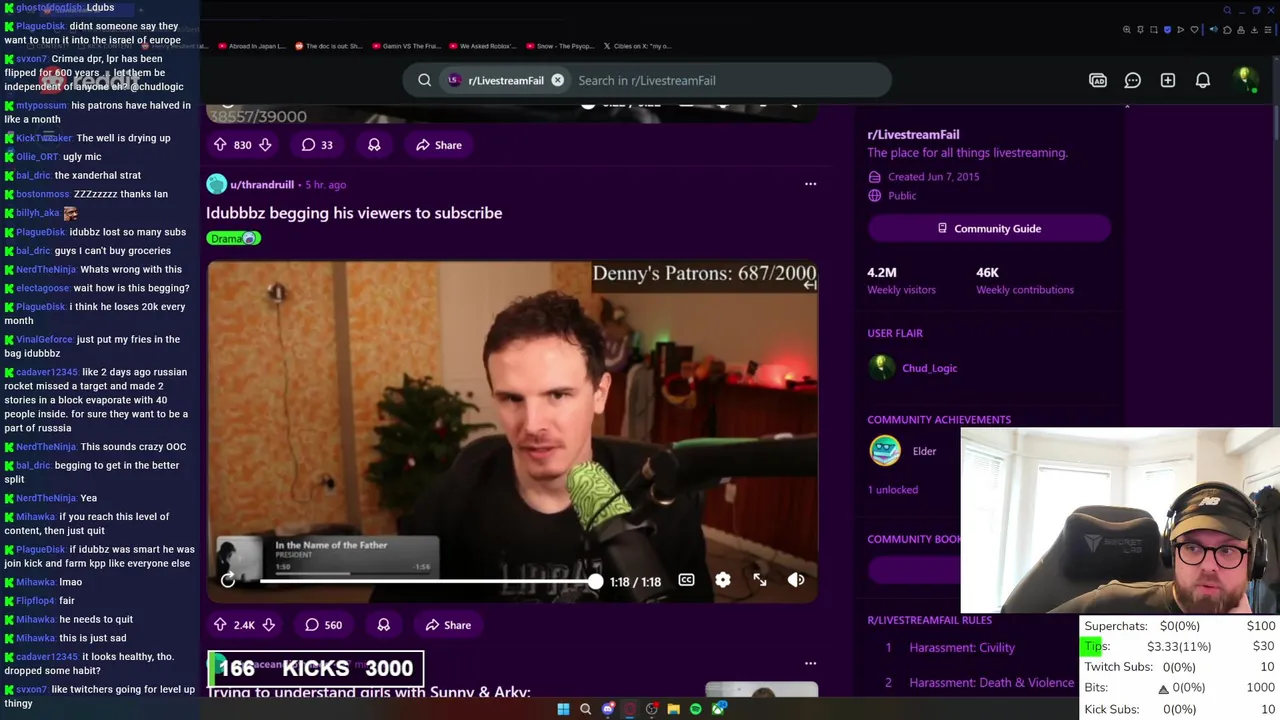Image resolution: width=1280 pixels, height=720 pixels.
Task: Switch to Cibles on X tab
Action: click(x=635, y=46)
